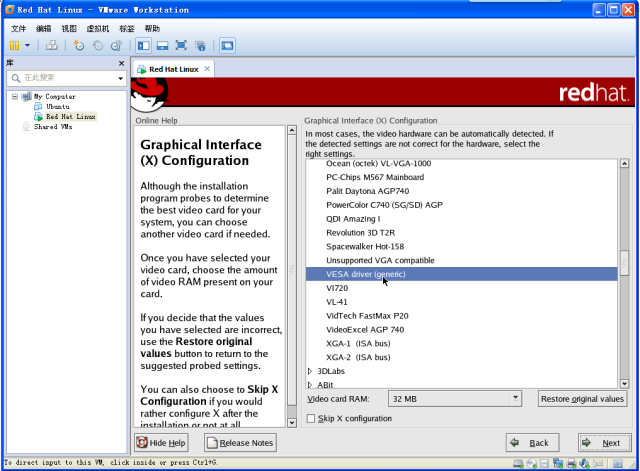Click the Next button
This screenshot has height=471, width=640.
604,443
